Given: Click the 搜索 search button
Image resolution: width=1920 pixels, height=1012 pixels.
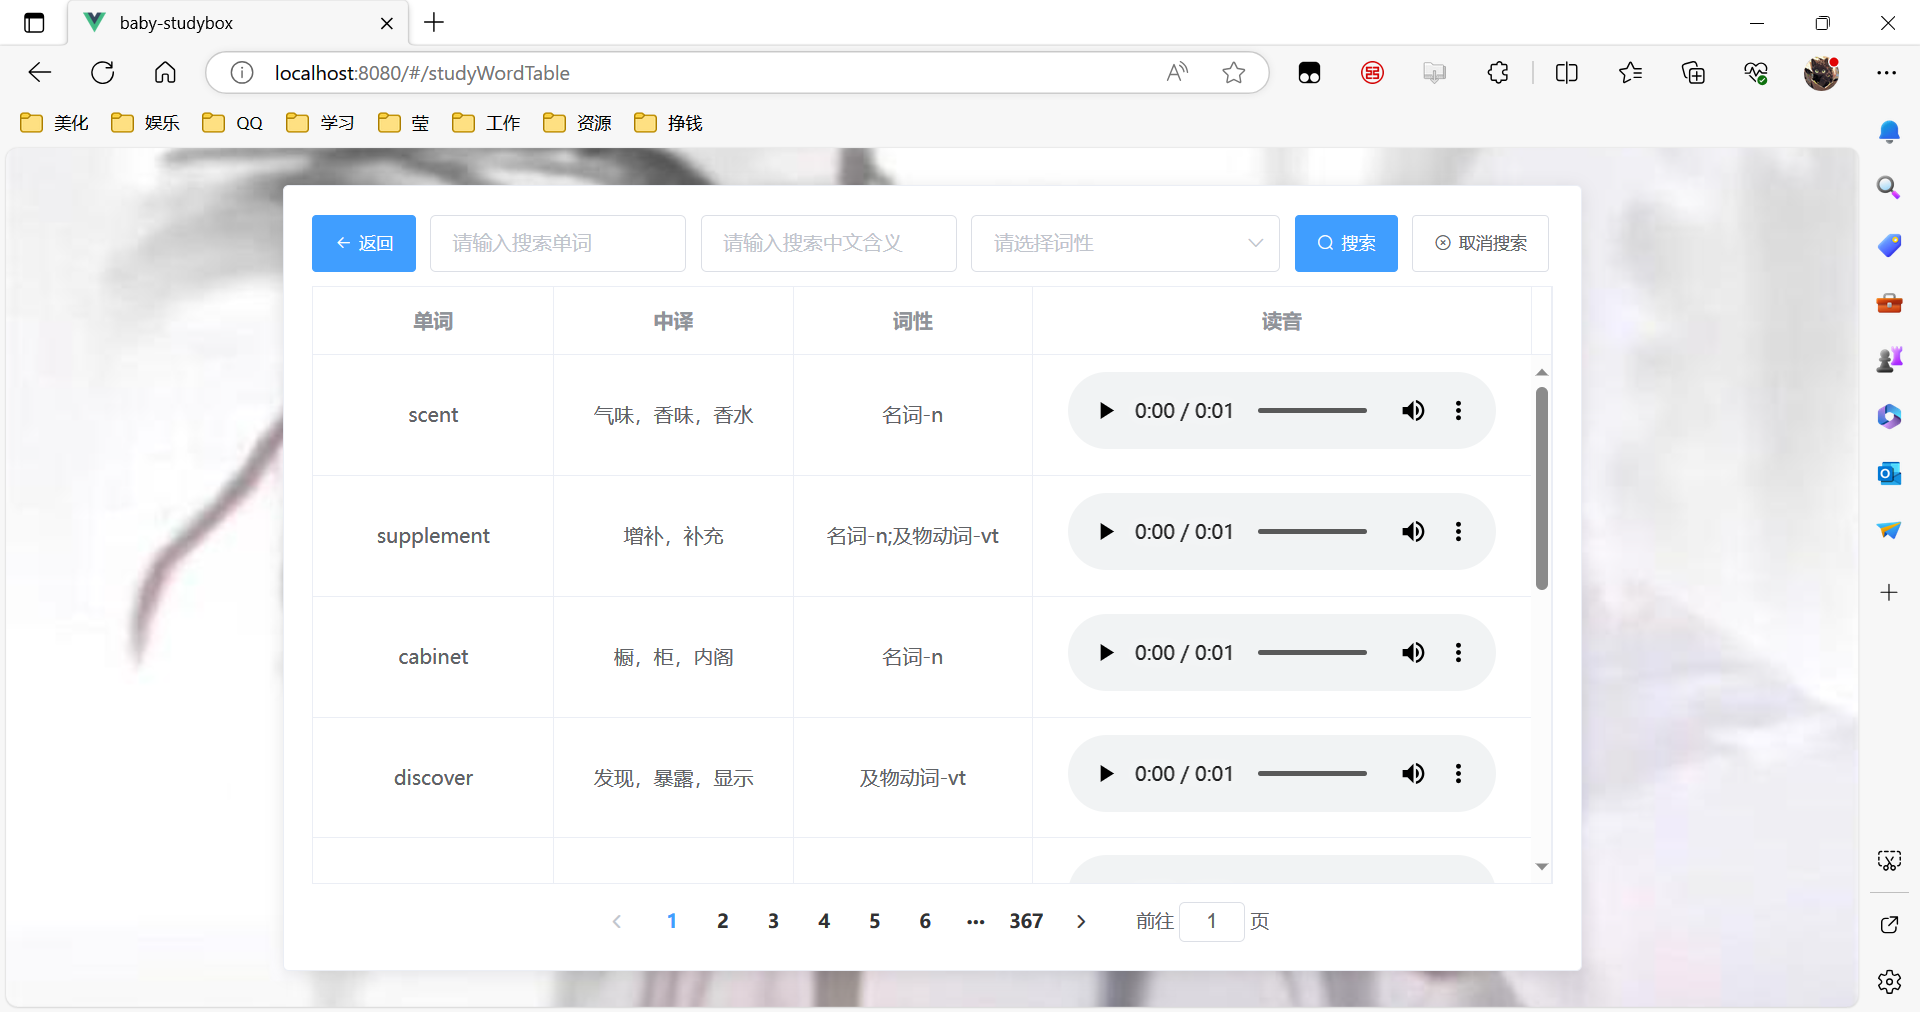Looking at the screenshot, I should pyautogui.click(x=1346, y=243).
